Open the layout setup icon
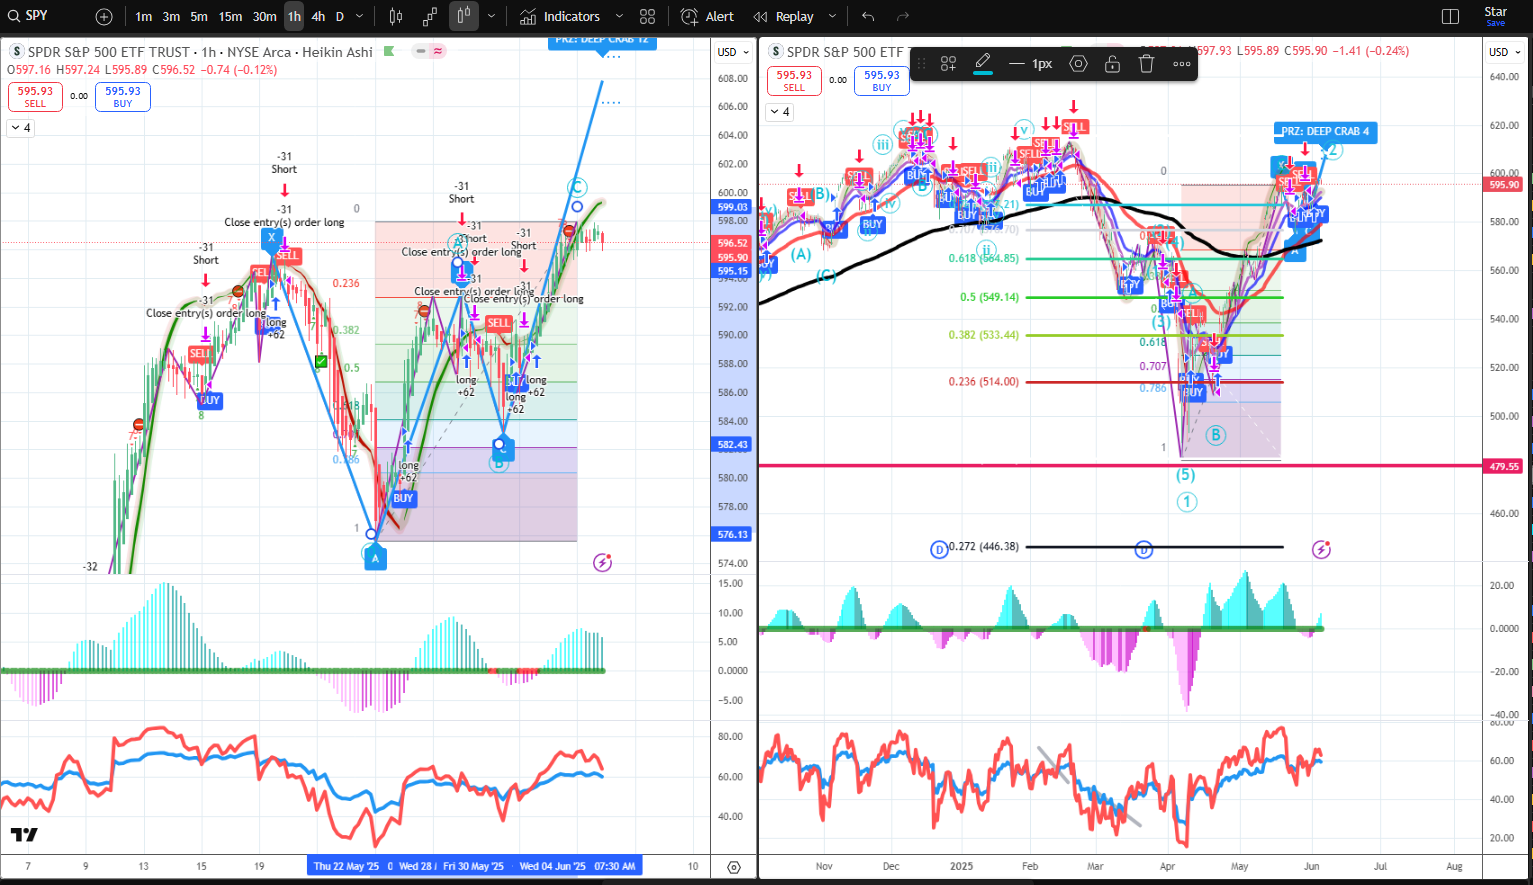 pos(1451,17)
